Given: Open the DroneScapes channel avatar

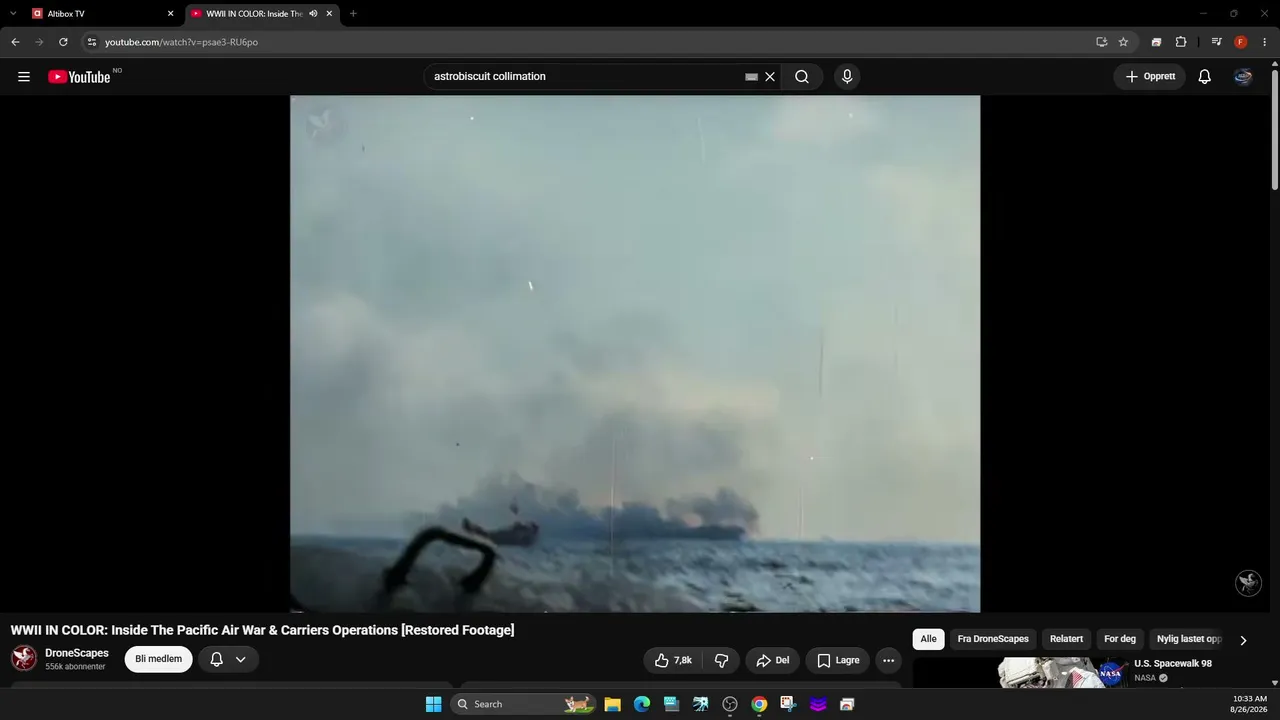Looking at the screenshot, I should (x=24, y=658).
